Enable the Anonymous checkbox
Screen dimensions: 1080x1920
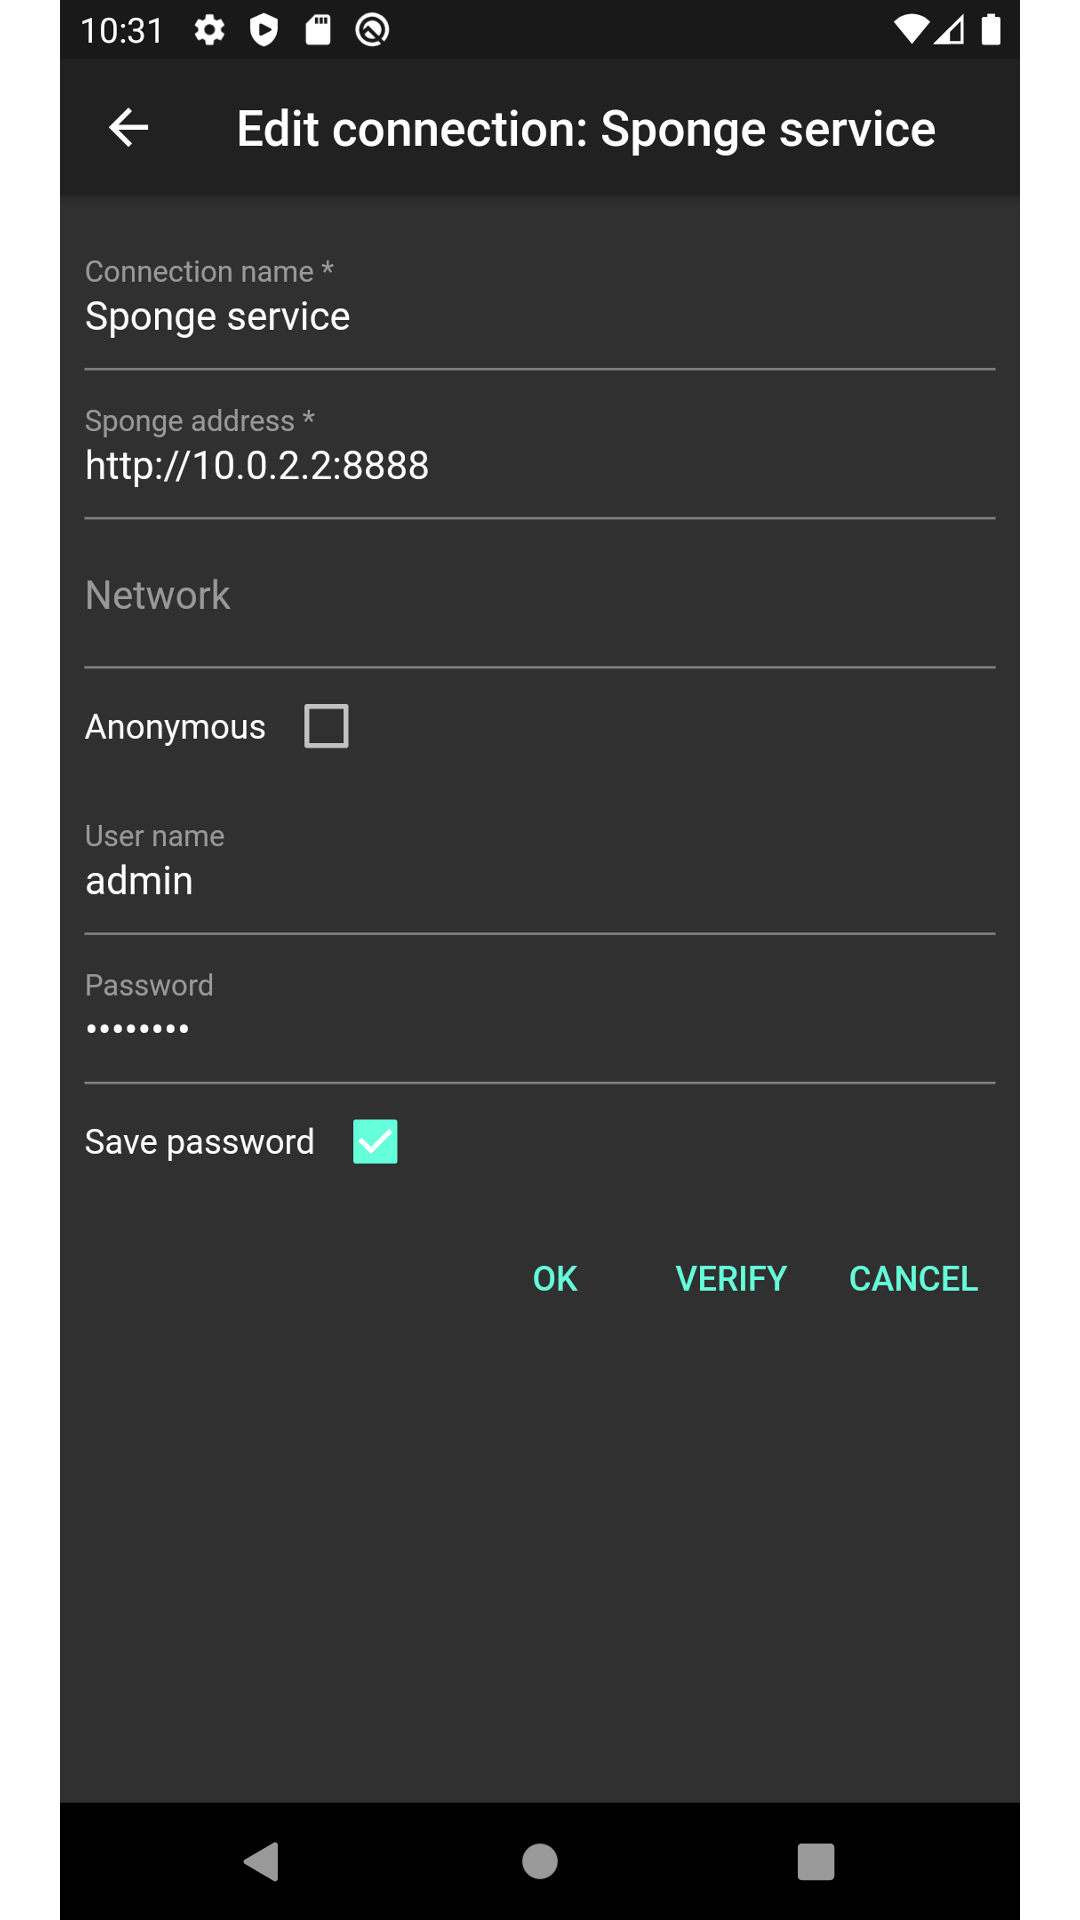coord(326,726)
